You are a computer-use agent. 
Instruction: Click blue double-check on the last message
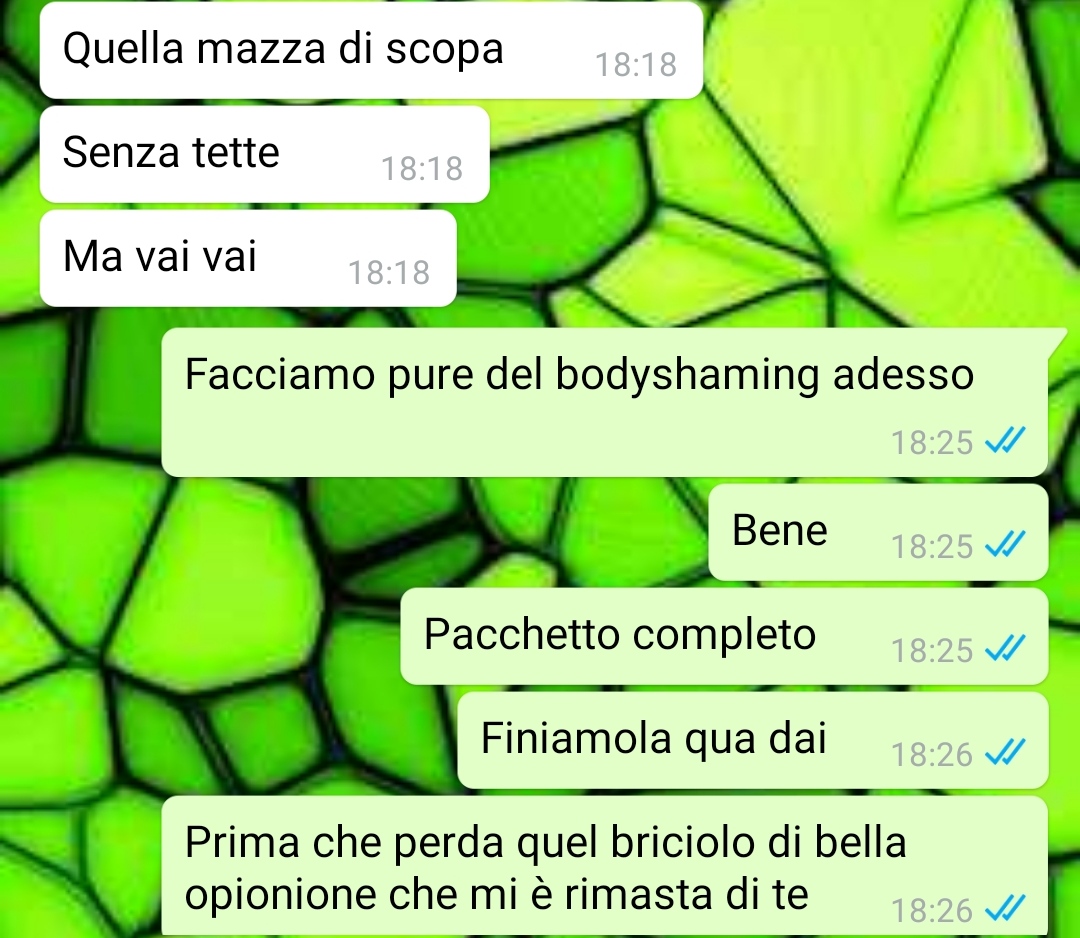pyautogui.click(x=1006, y=908)
